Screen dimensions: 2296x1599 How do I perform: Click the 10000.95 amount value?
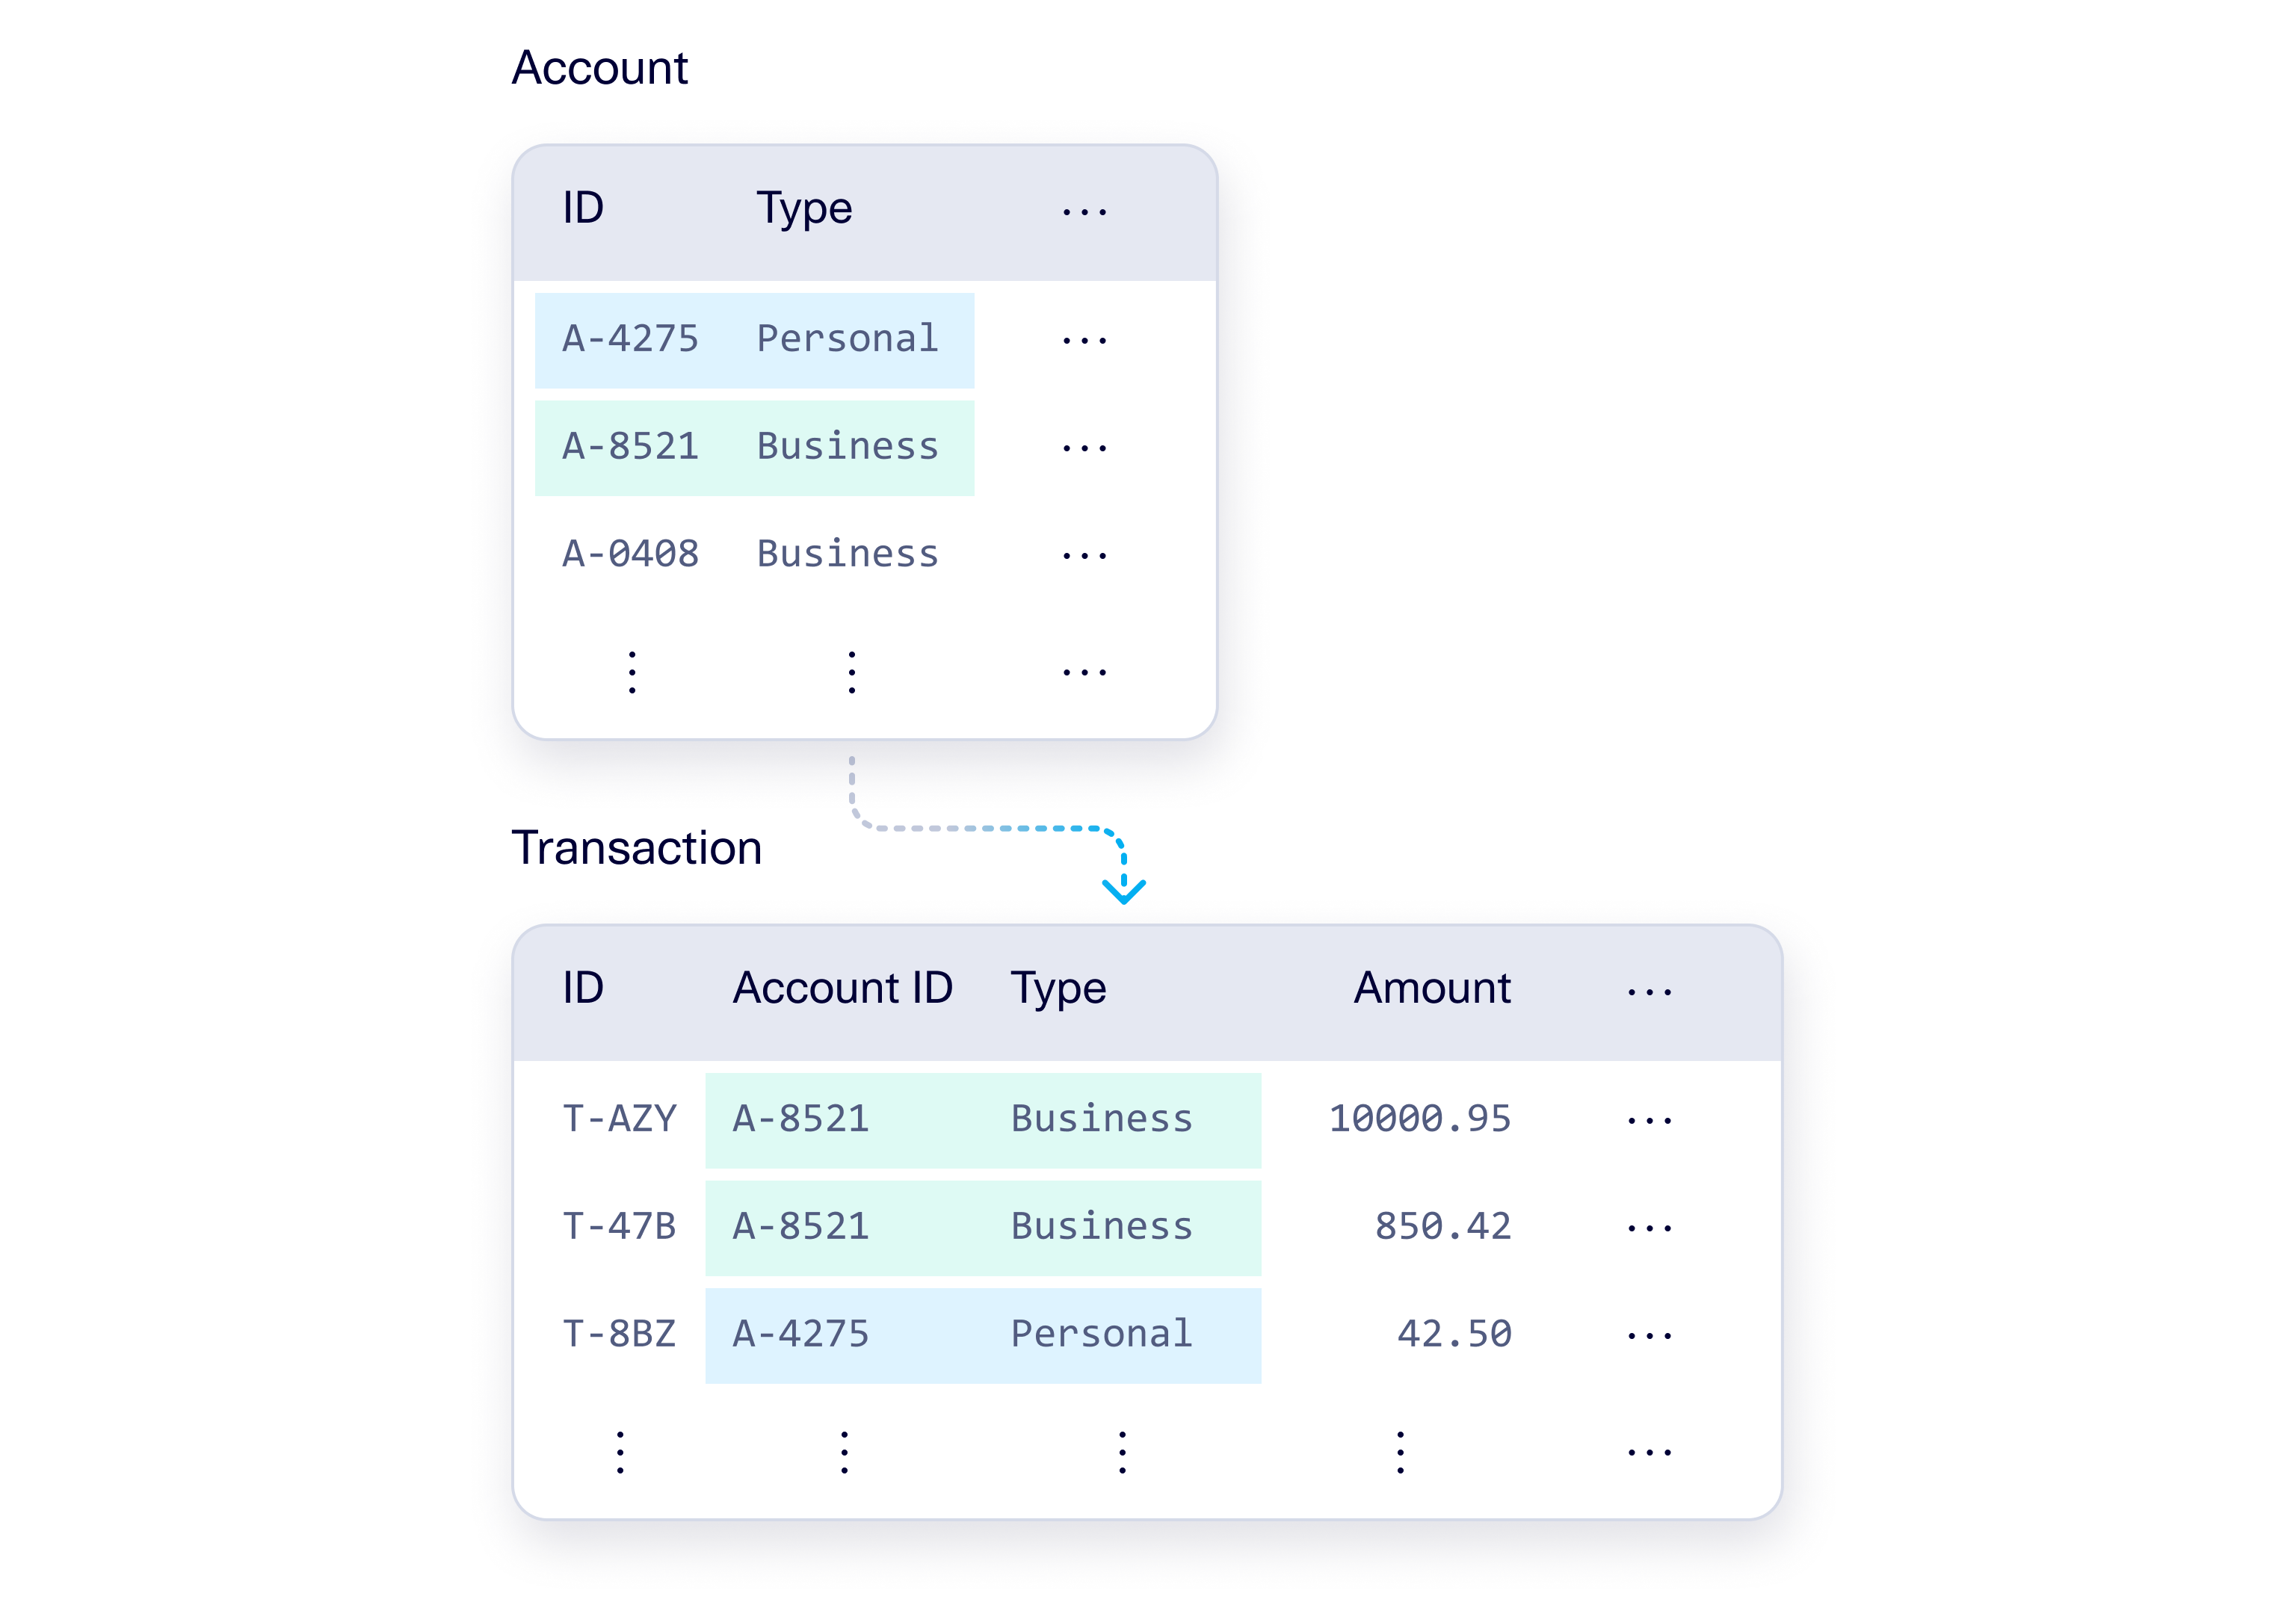pyautogui.click(x=1419, y=1119)
